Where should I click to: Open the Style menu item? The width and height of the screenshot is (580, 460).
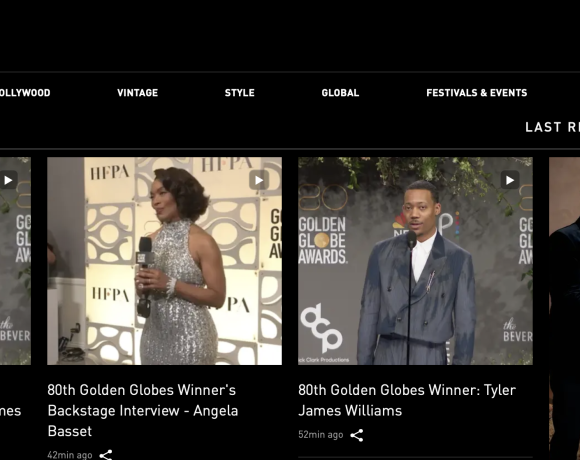(x=240, y=93)
